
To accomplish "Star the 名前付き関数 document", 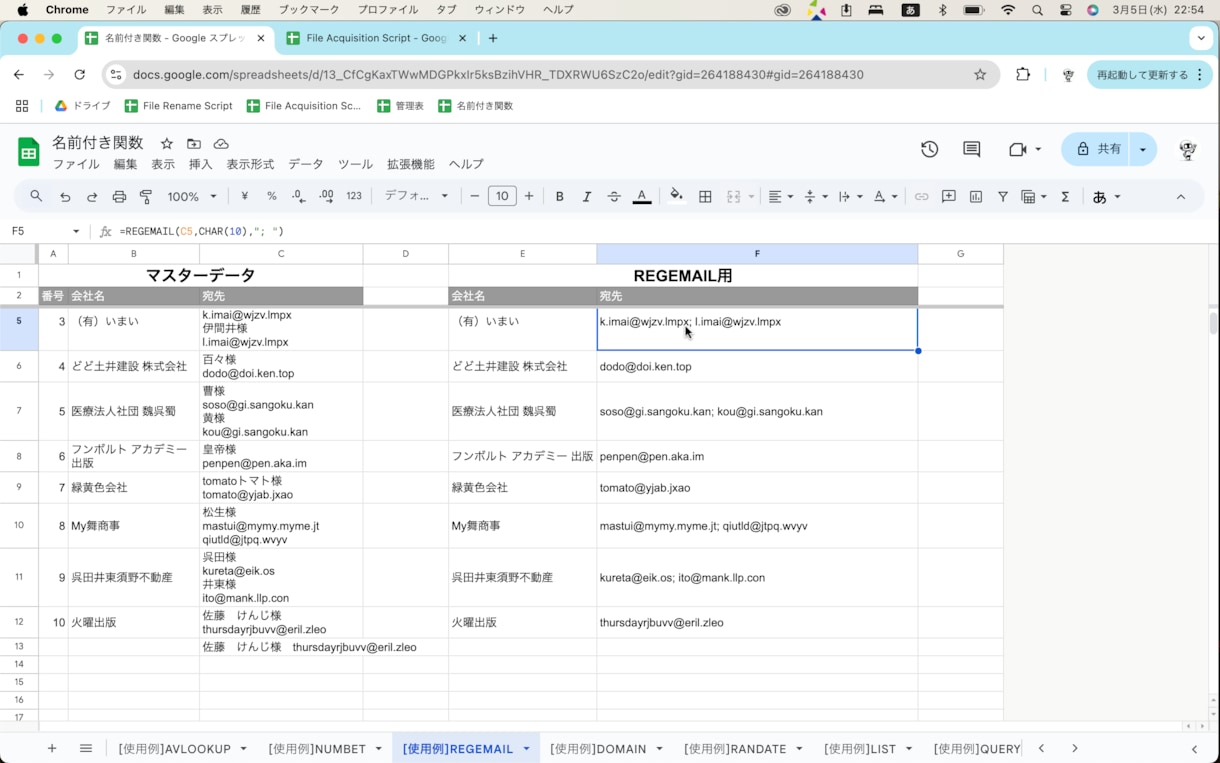I will [167, 144].
